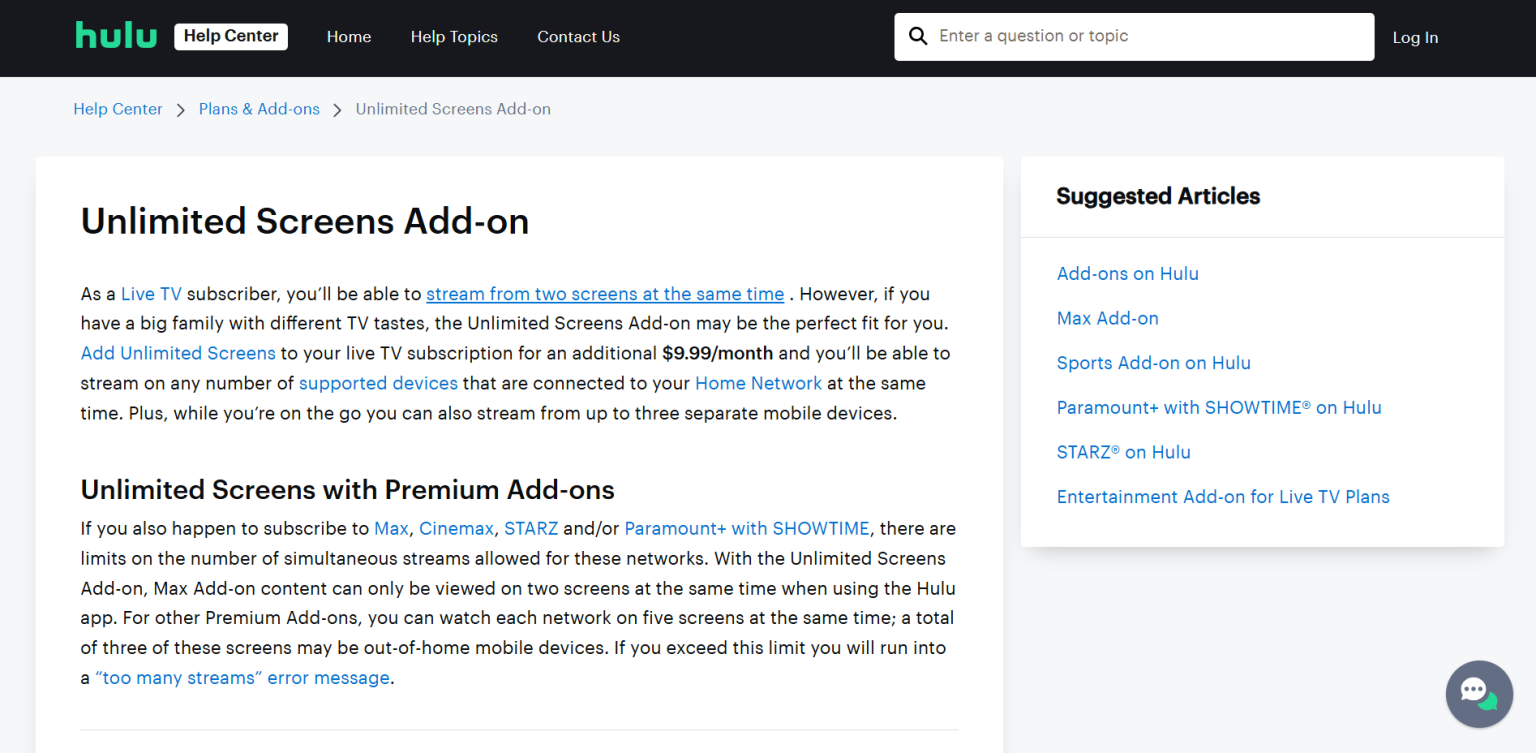Viewport: 1536px width, 753px height.
Task: Click the Hulu logo
Action: click(116, 36)
